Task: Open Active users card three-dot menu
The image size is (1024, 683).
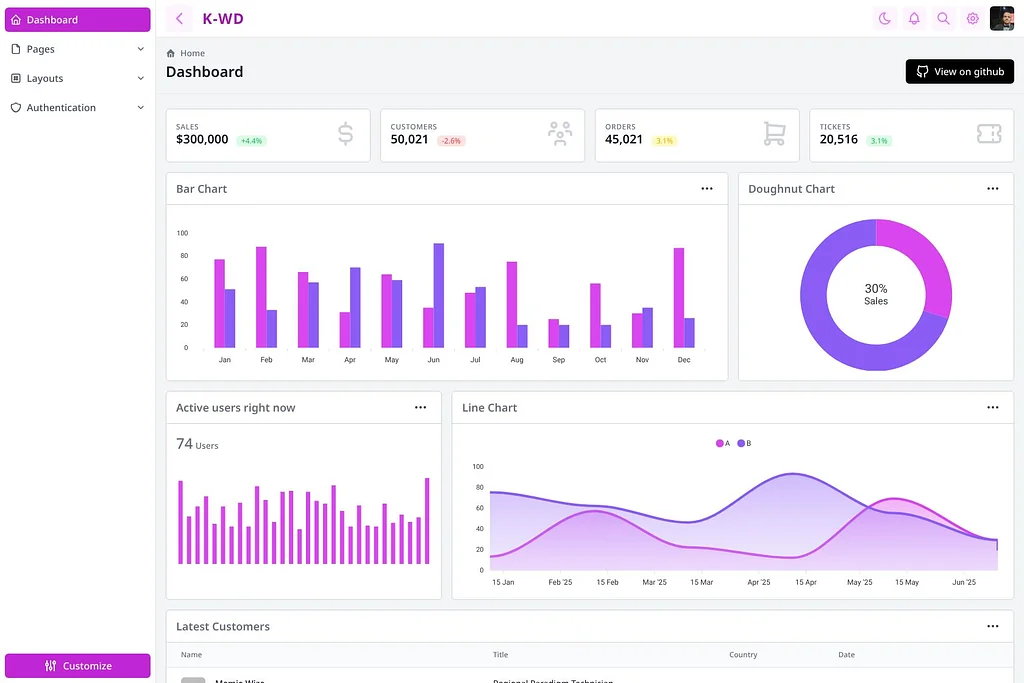Action: click(x=420, y=407)
